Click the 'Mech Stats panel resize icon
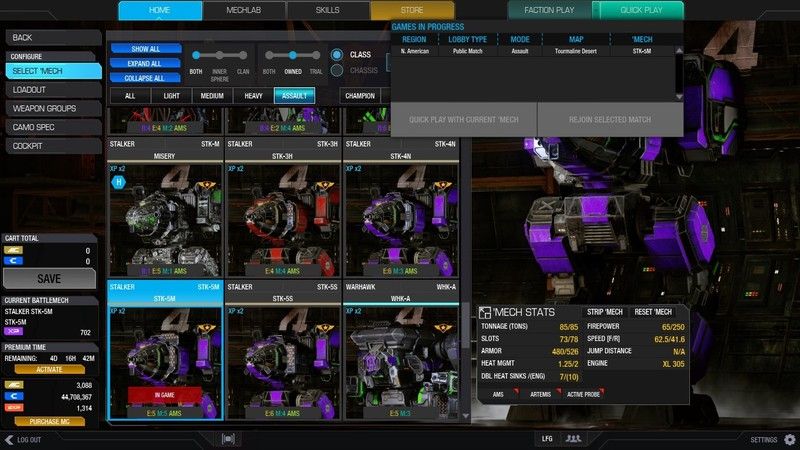 pyautogui.click(x=485, y=312)
